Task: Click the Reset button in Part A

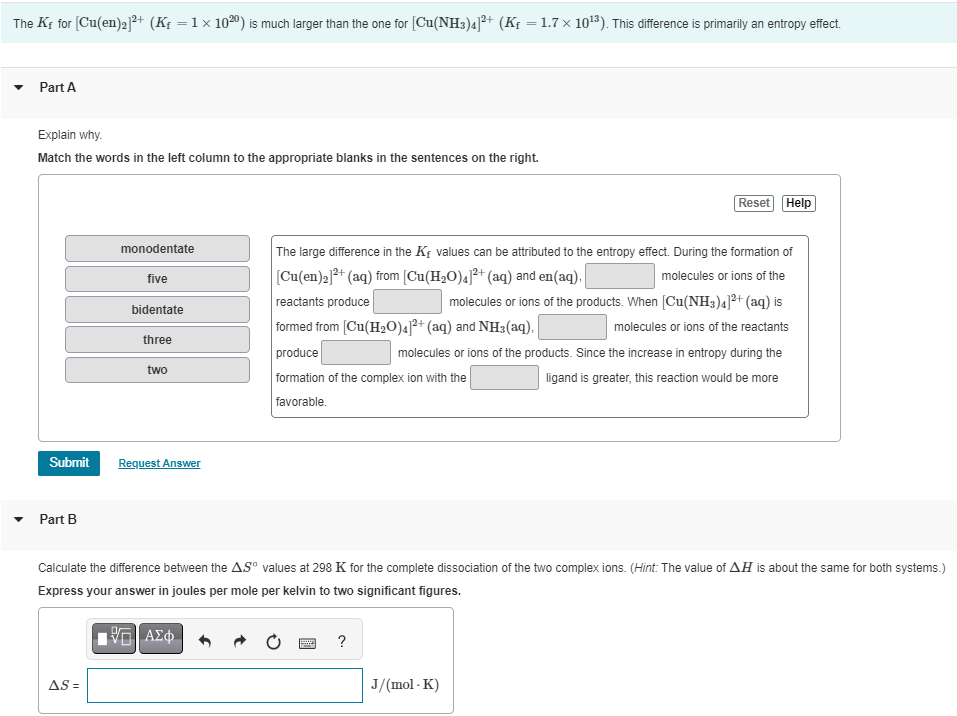Action: (x=753, y=202)
